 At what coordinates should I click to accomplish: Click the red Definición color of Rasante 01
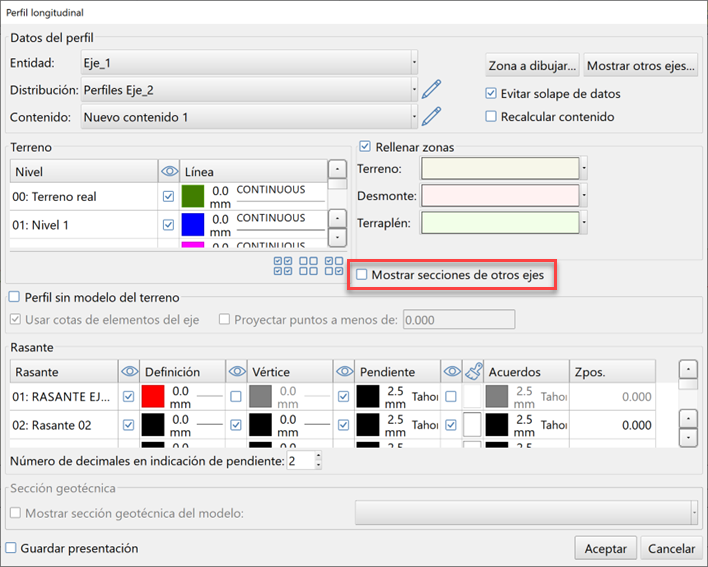pos(153,397)
